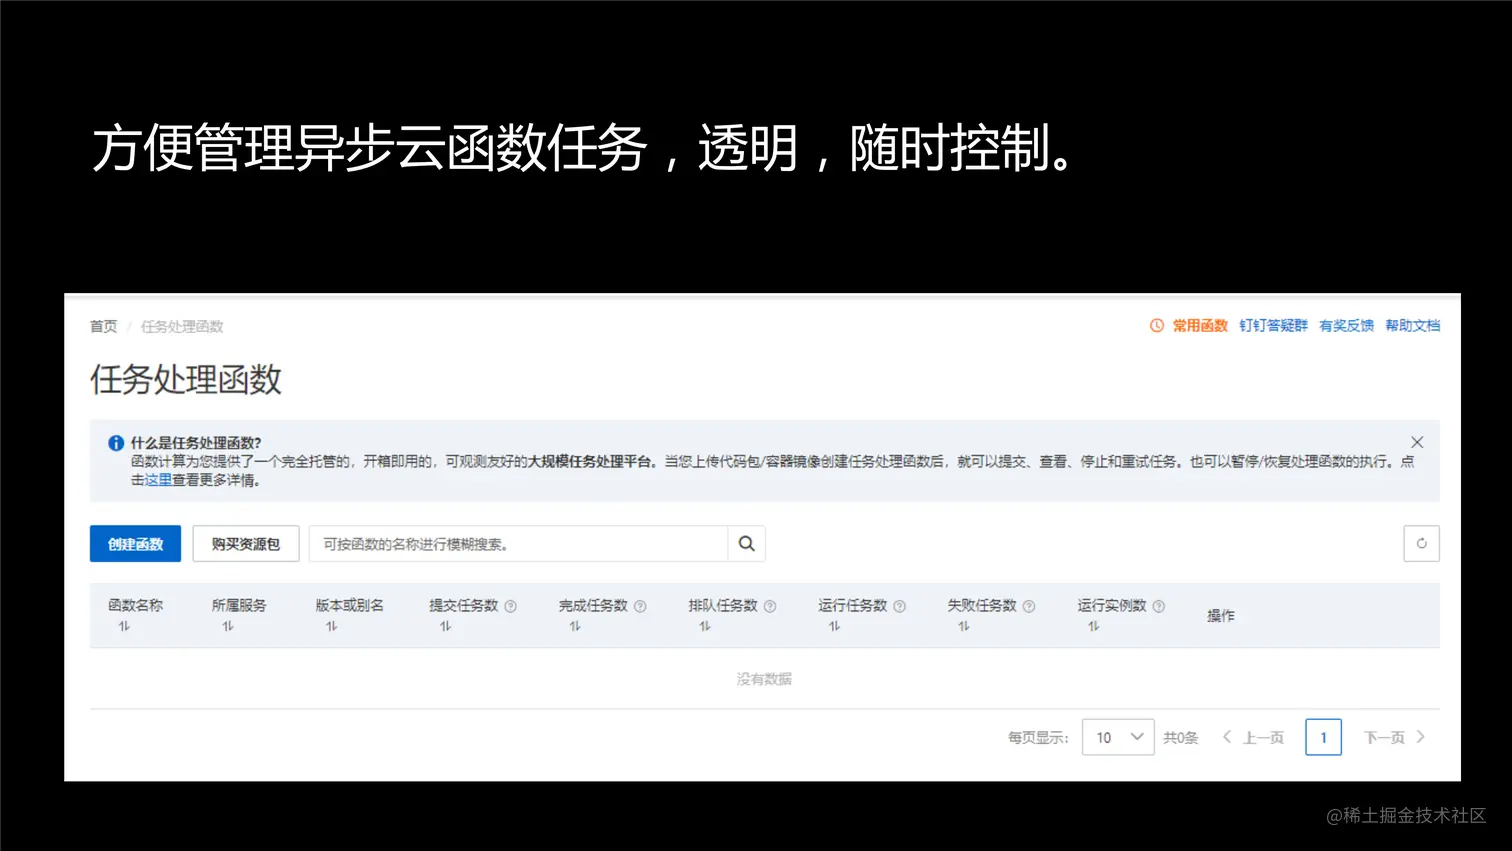The height and width of the screenshot is (851, 1512).
Task: Click the 这里 link for more details
Action: (x=157, y=479)
